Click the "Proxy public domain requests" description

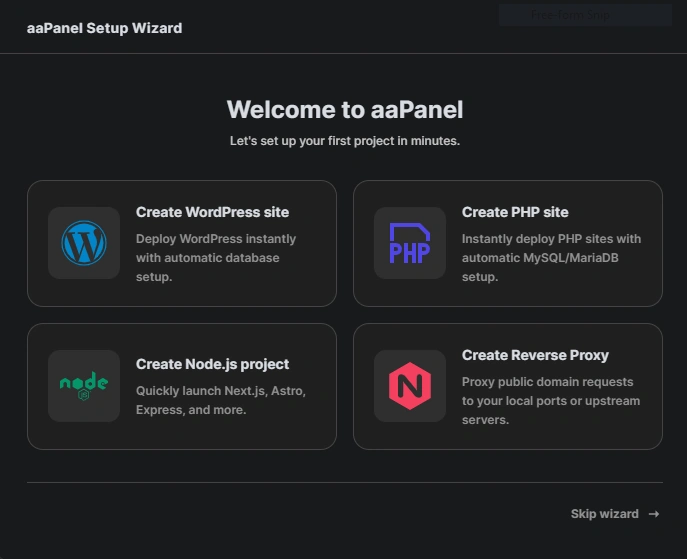pos(551,400)
